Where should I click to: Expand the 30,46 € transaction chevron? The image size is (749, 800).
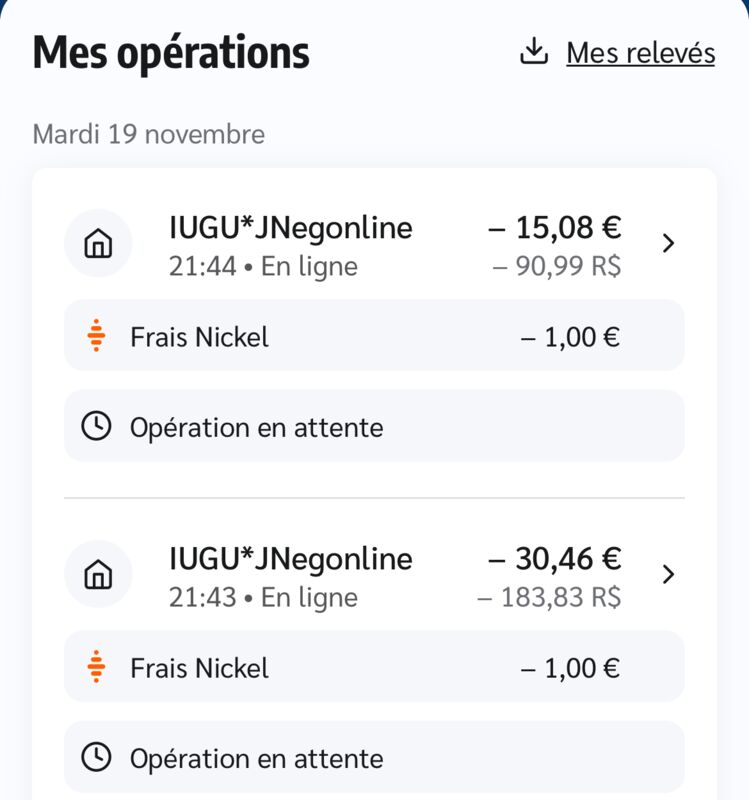(668, 574)
